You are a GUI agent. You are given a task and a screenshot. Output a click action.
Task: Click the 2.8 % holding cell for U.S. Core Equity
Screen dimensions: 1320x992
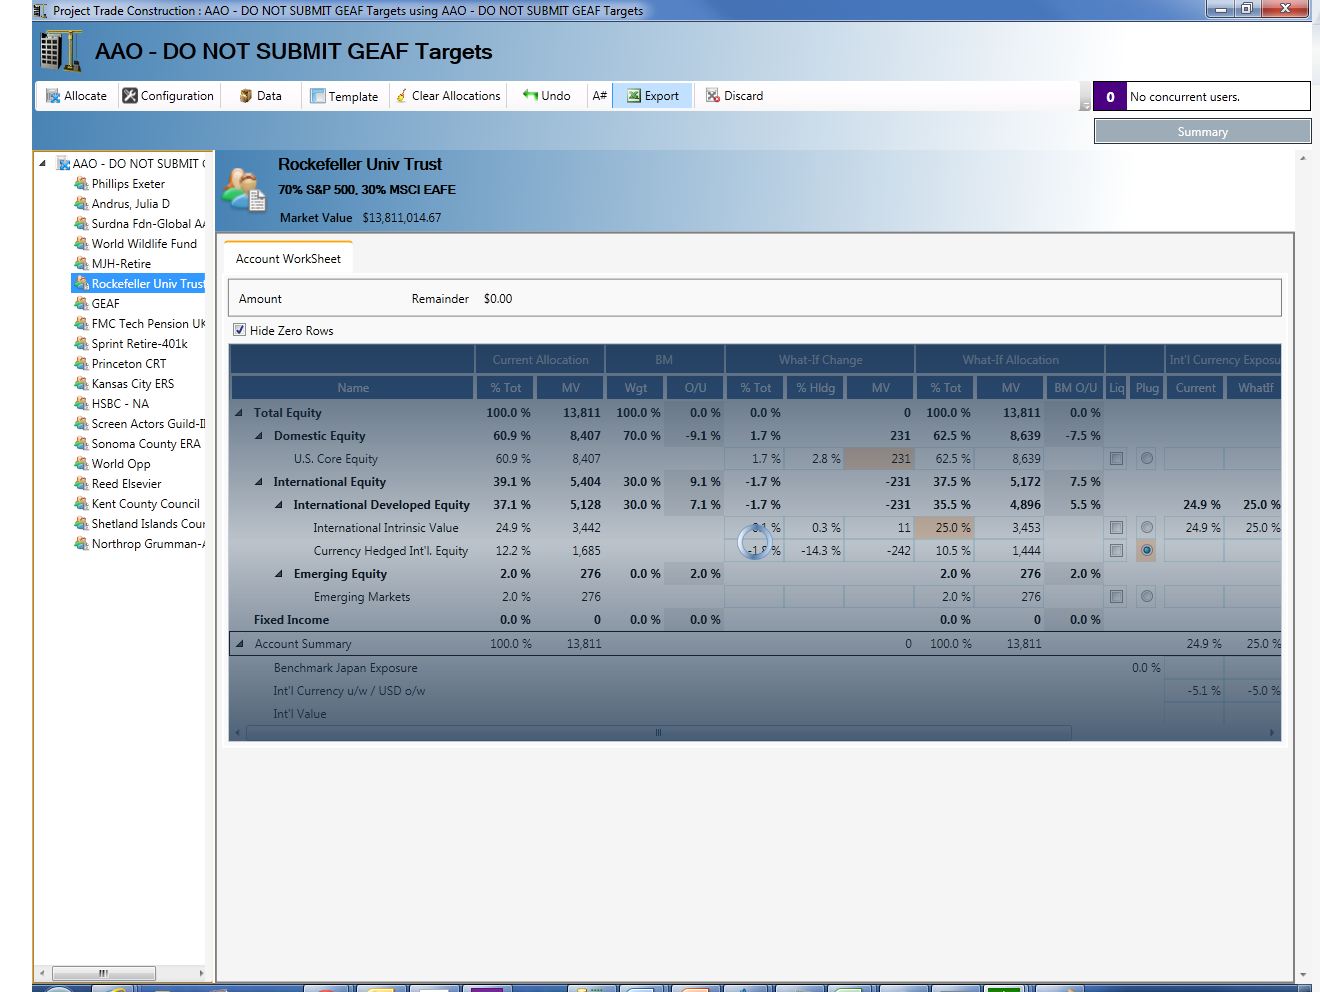click(x=814, y=459)
